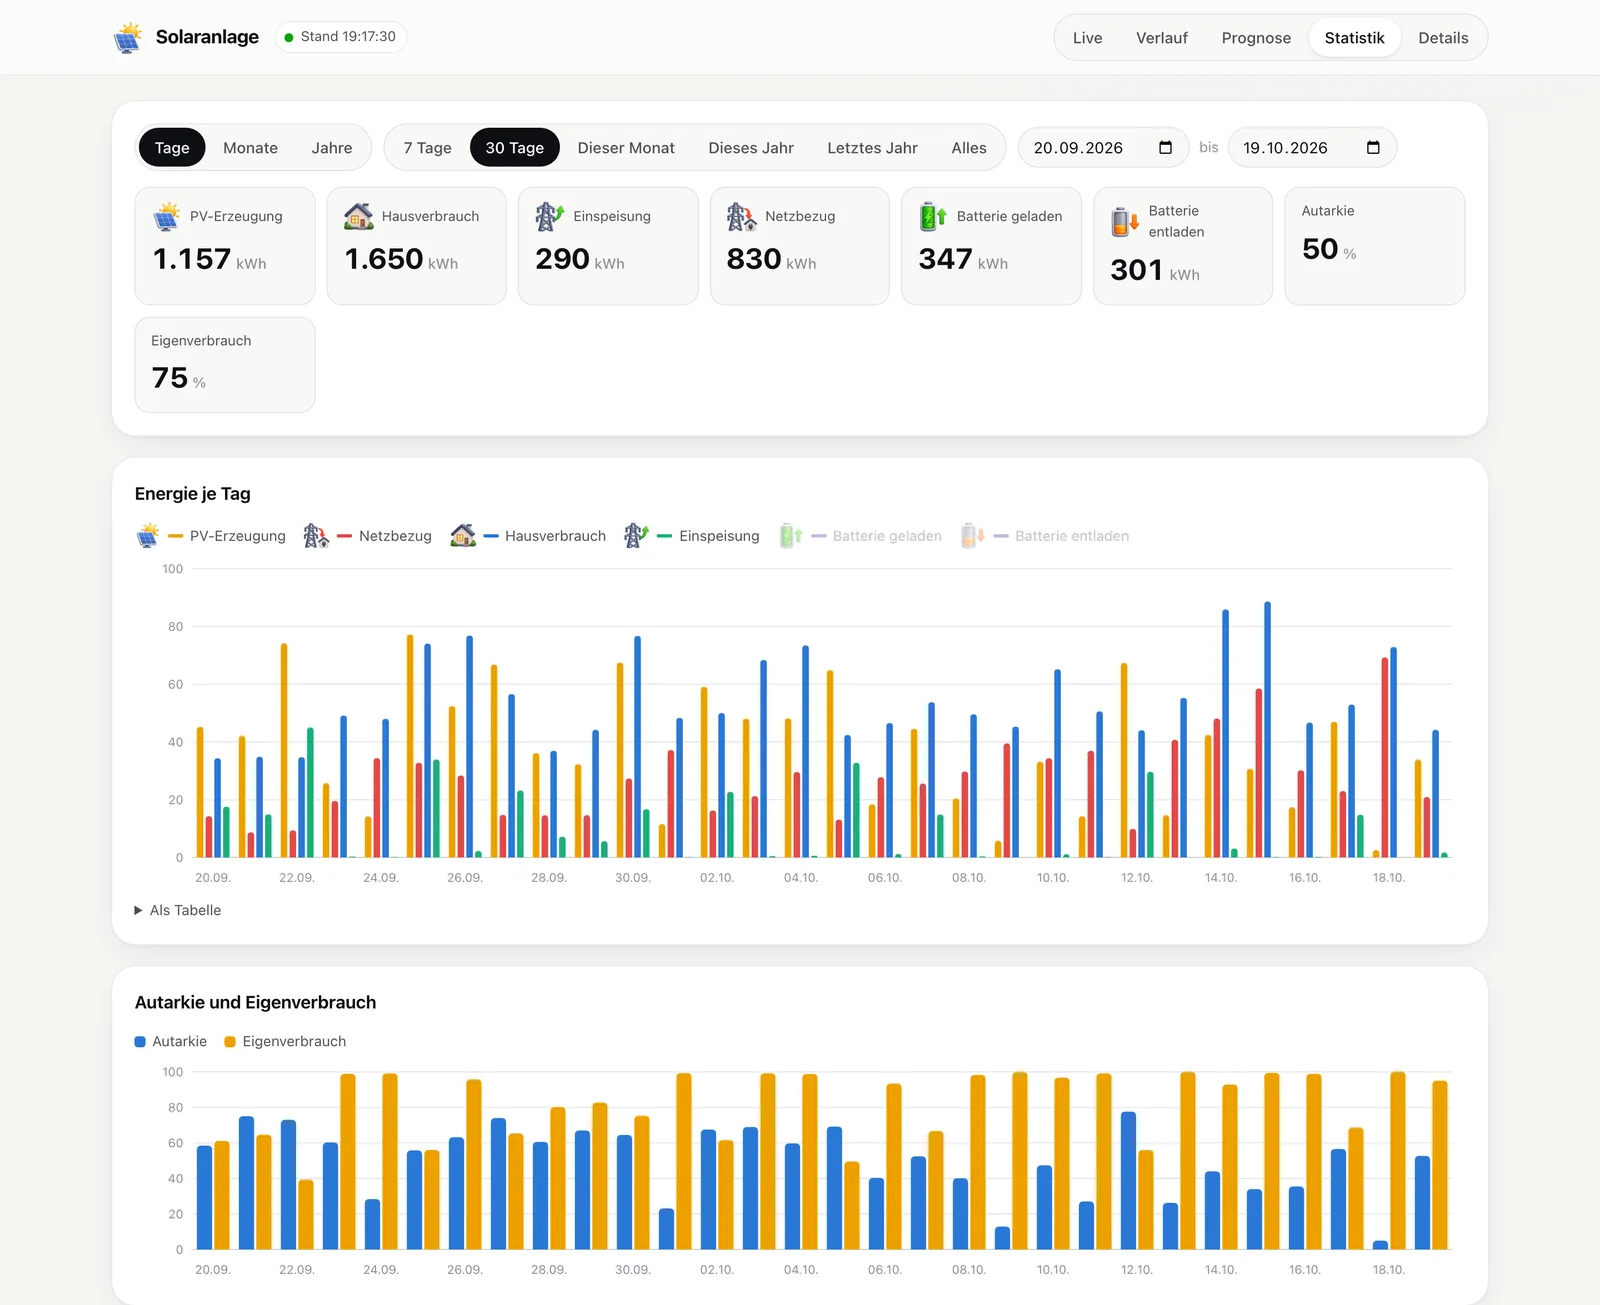The width and height of the screenshot is (1600, 1305).
Task: Open the Verlauf tab
Action: point(1162,38)
